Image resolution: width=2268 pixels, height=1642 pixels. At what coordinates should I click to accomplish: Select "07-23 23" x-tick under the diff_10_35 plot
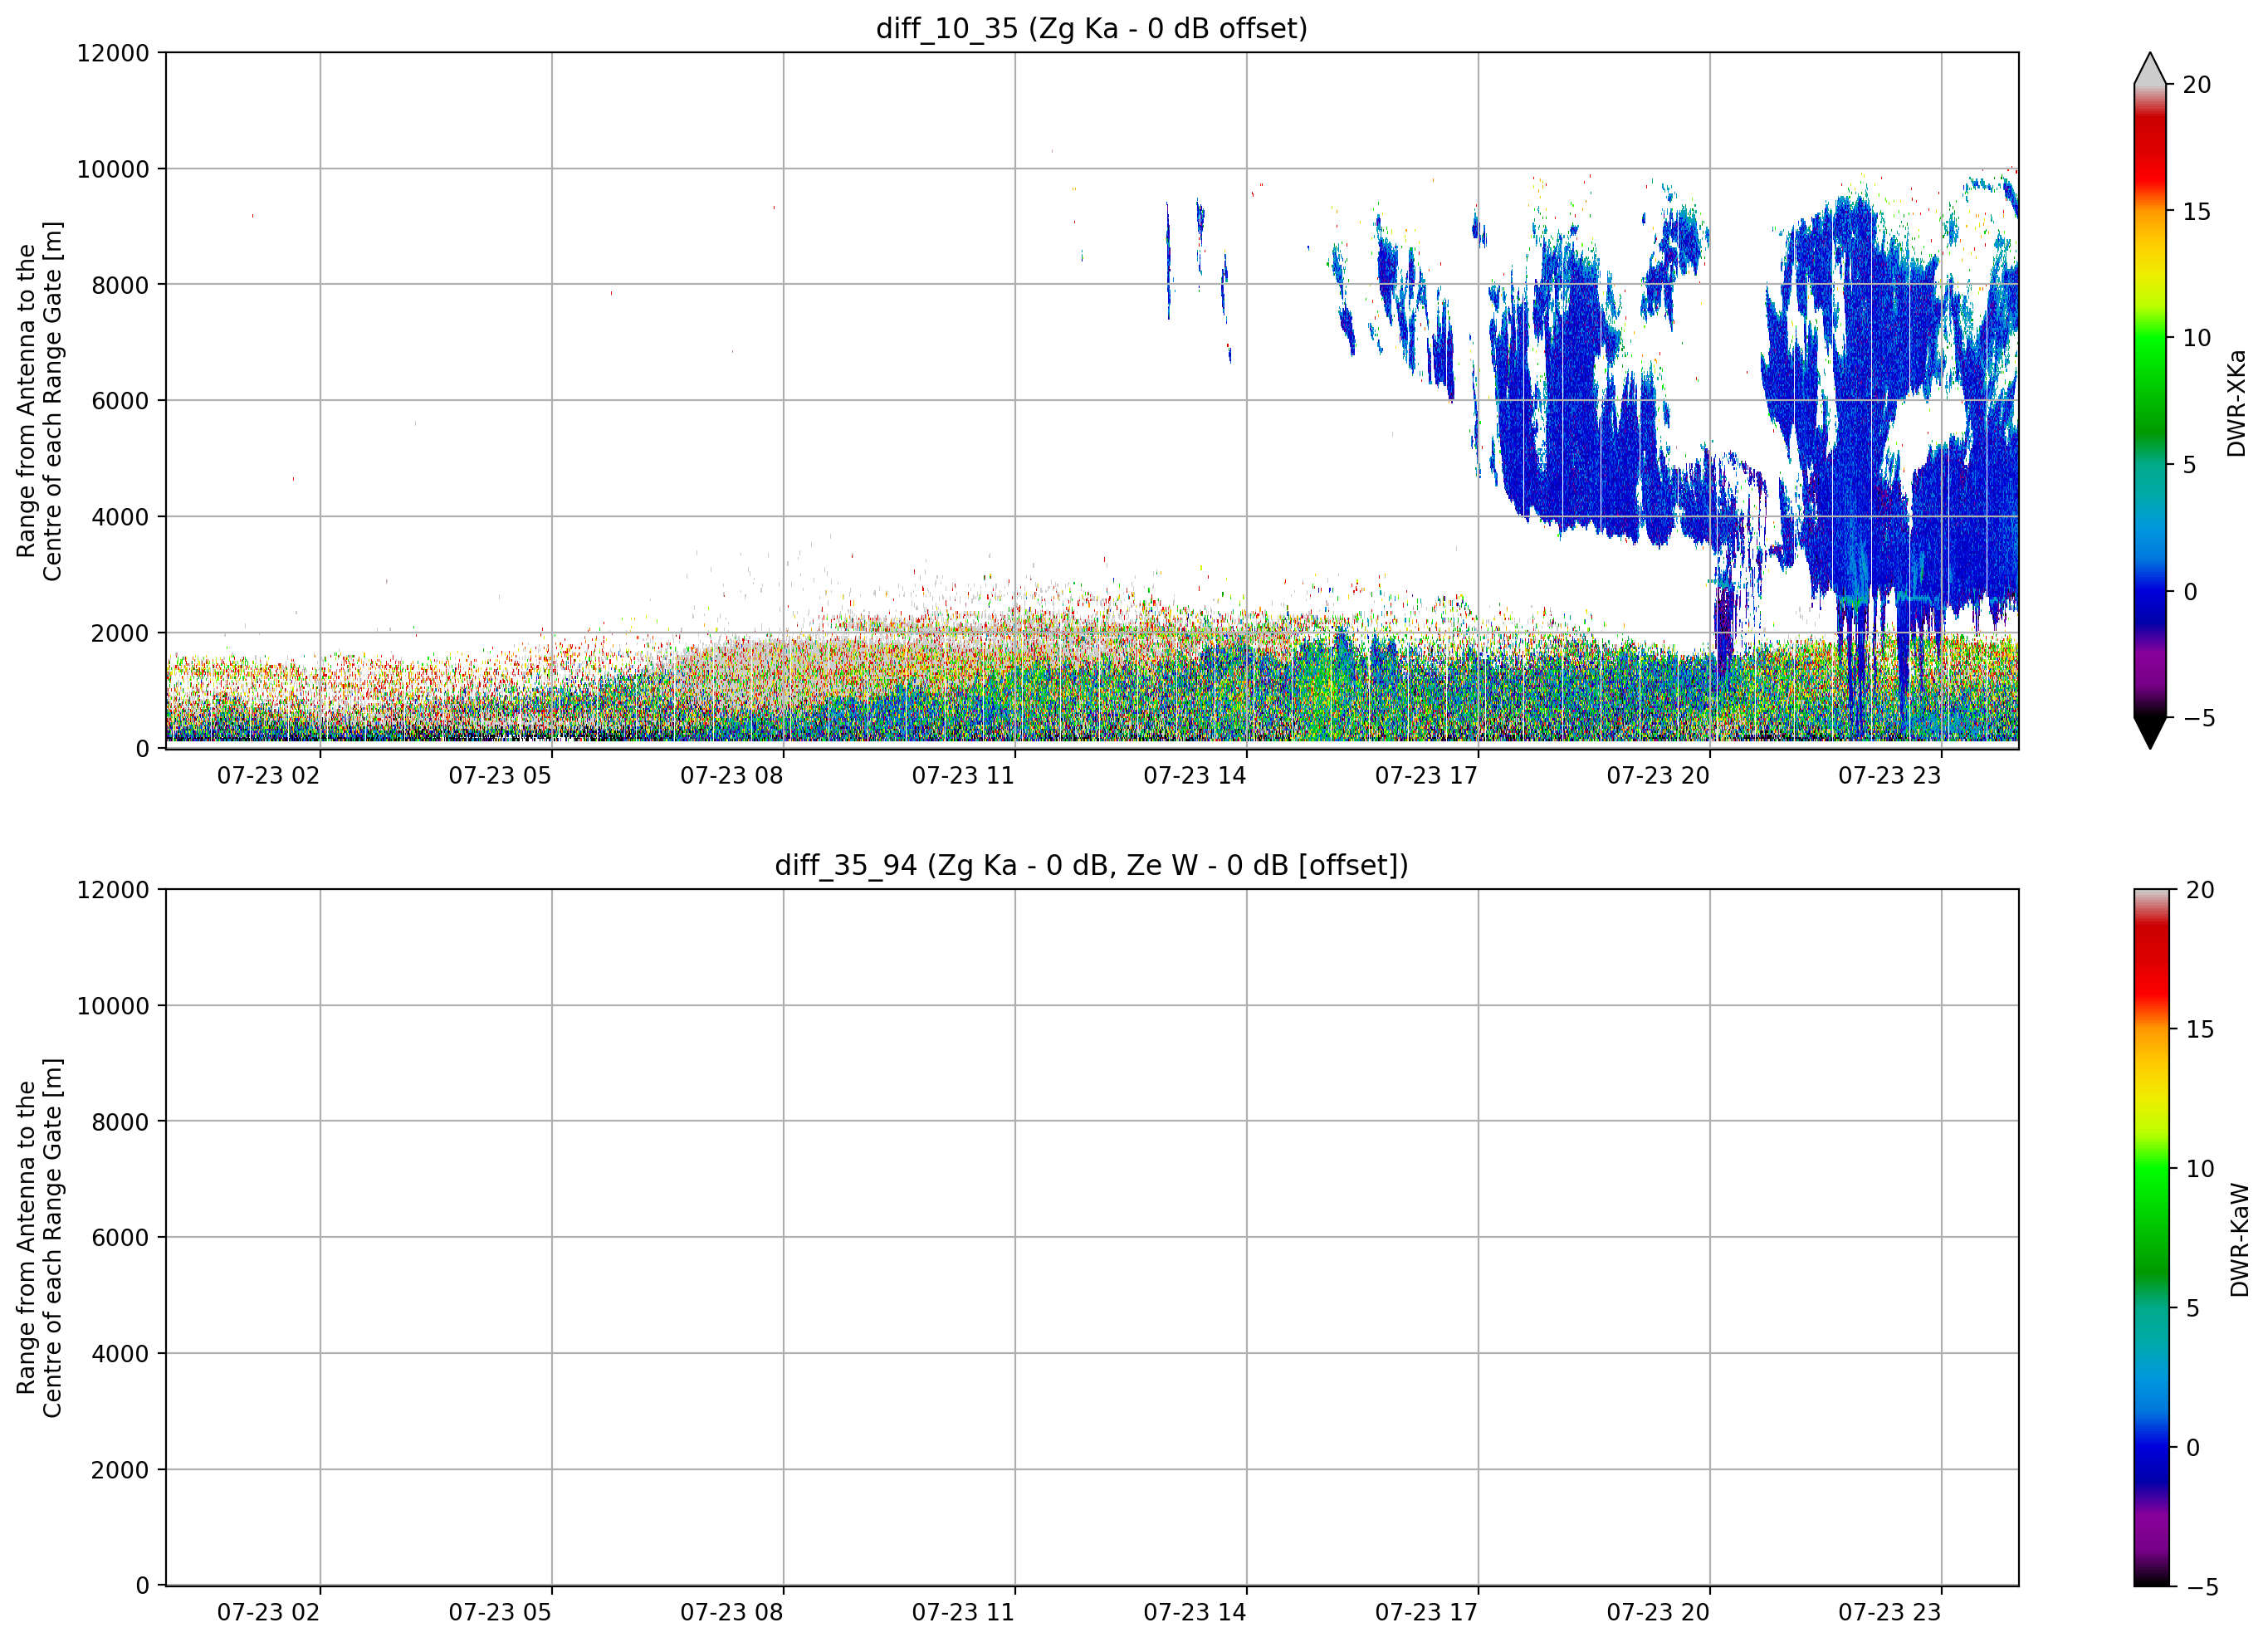1890,776
